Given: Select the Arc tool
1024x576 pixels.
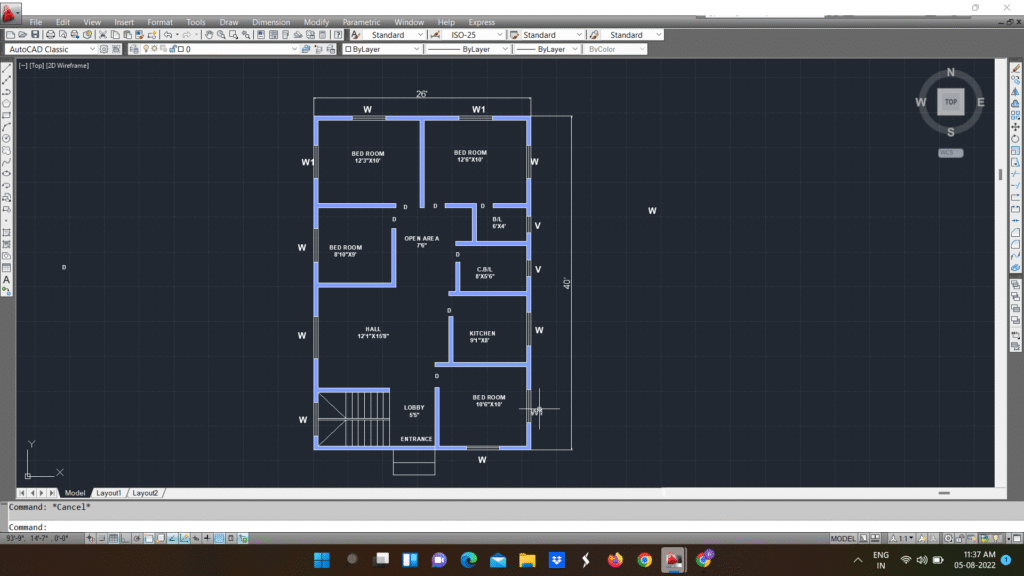Looking at the screenshot, I should pyautogui.click(x=7, y=127).
